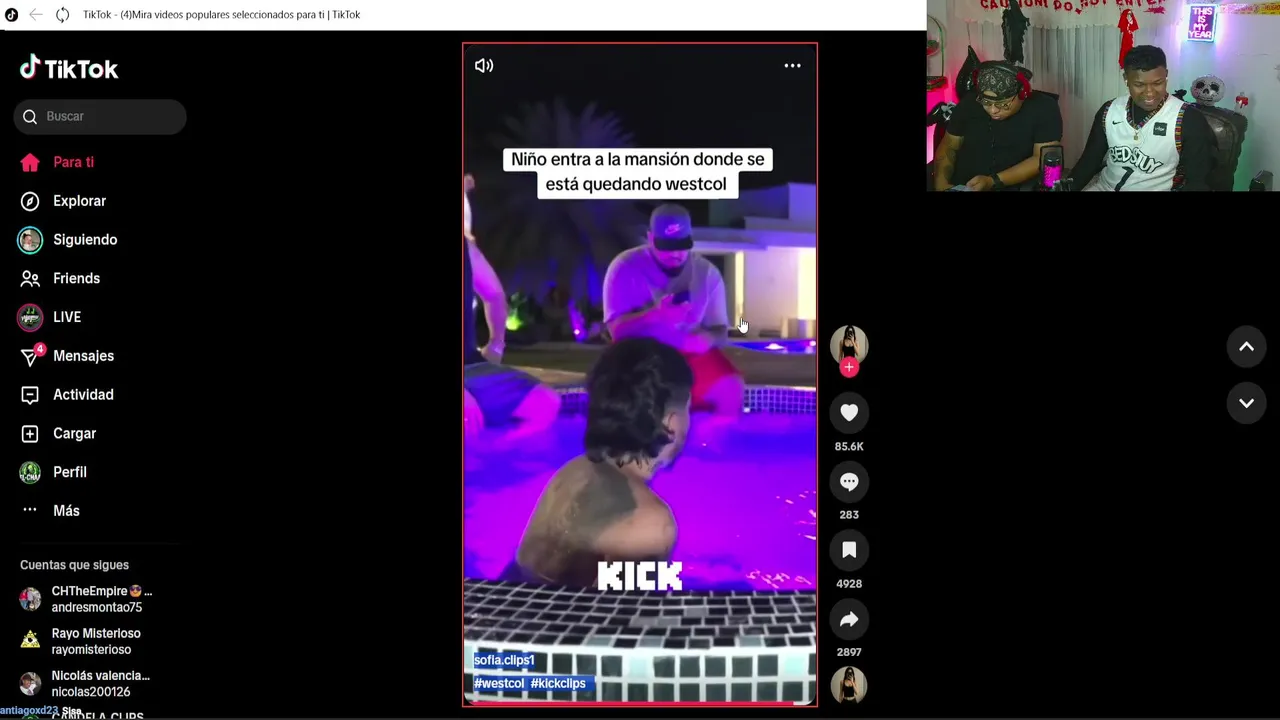
Task: Click the Actividad chat-bubble icon
Action: click(x=30, y=395)
